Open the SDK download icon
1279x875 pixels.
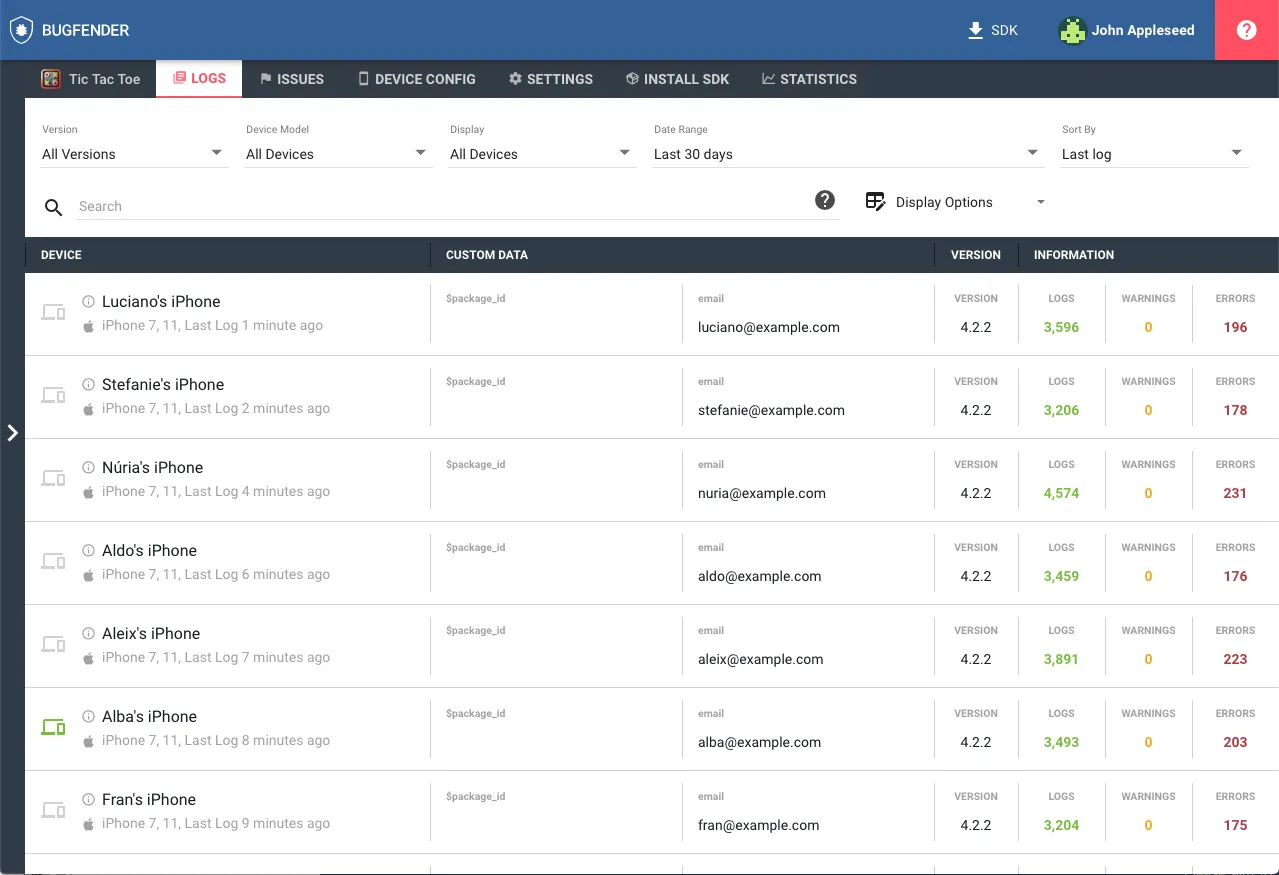(x=973, y=30)
